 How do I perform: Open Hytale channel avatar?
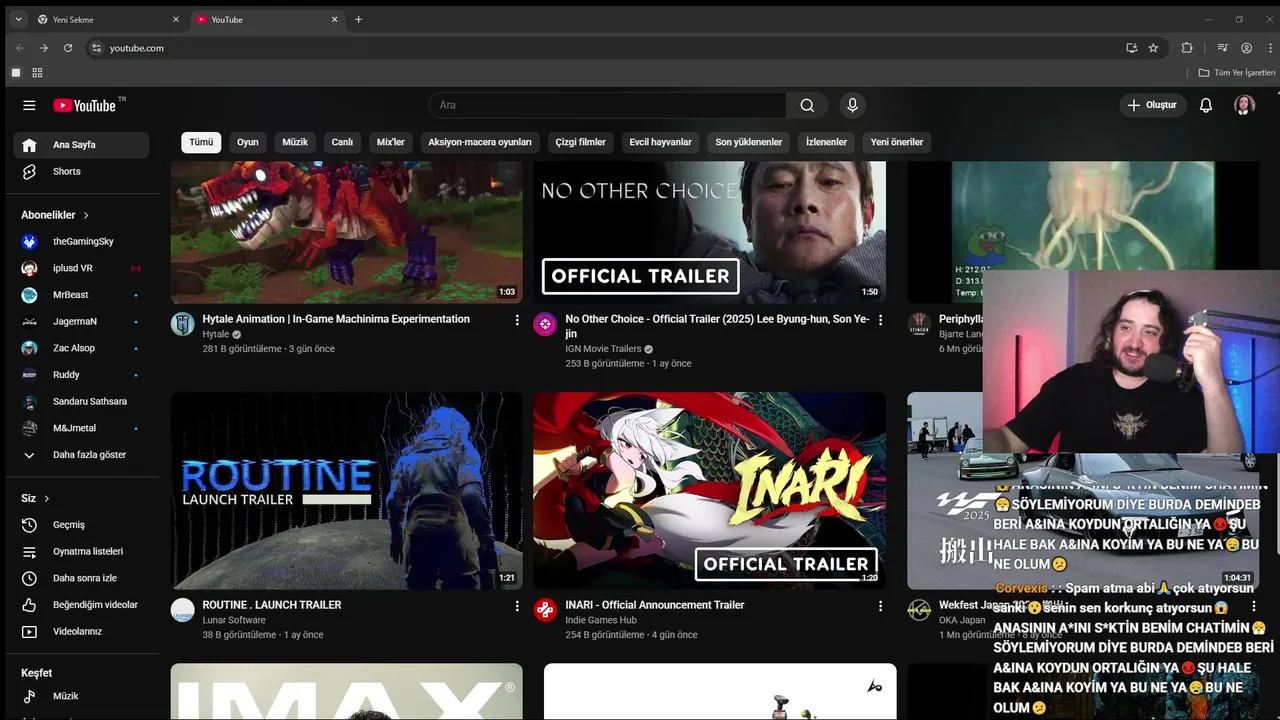click(x=182, y=324)
